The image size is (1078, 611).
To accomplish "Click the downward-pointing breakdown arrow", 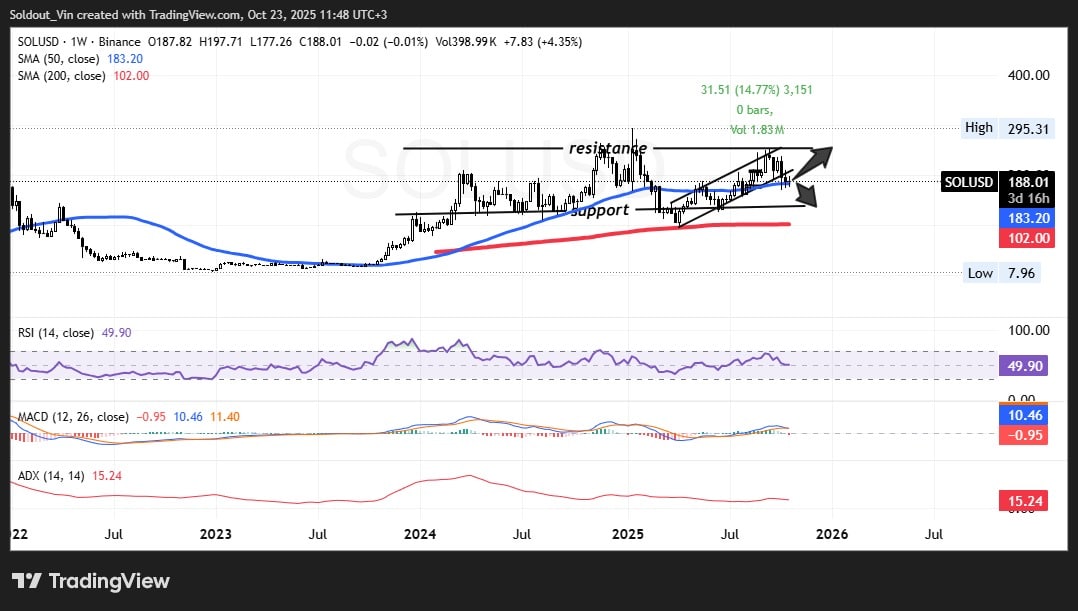I will (x=806, y=195).
